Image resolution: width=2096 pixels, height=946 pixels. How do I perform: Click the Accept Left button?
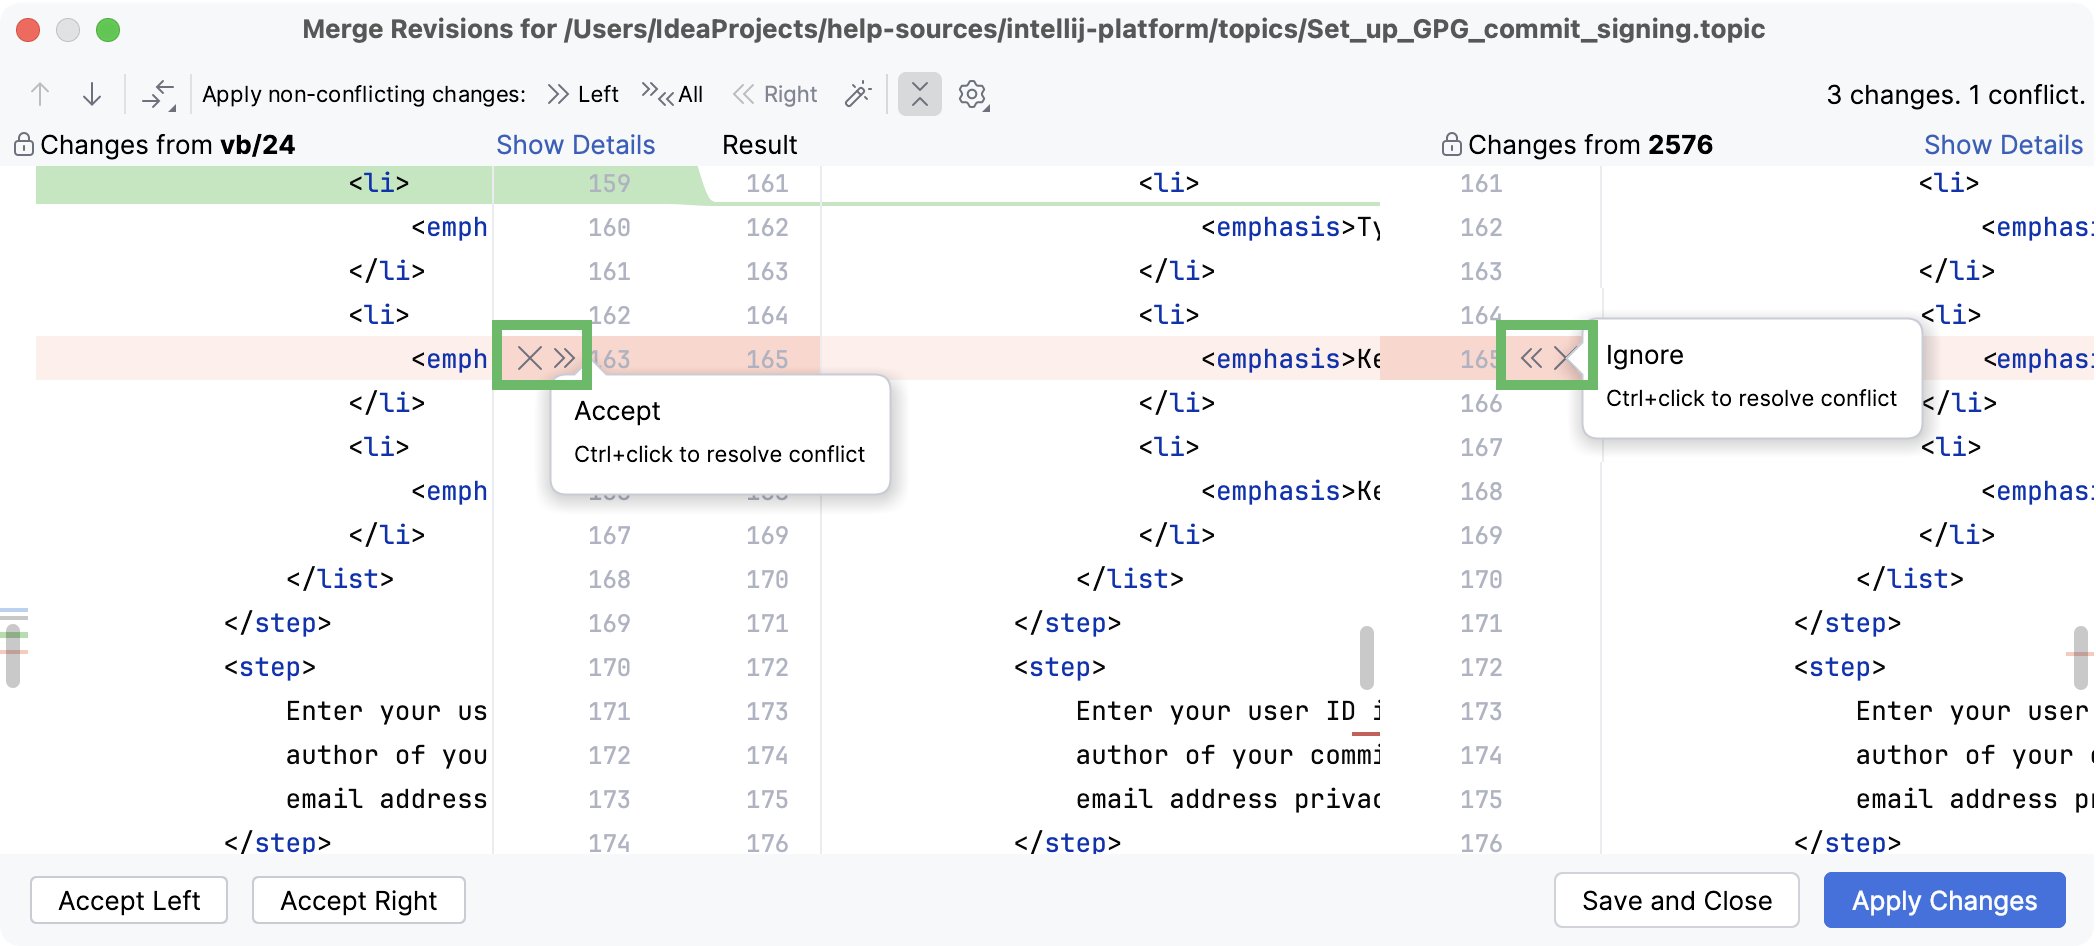click(x=129, y=901)
